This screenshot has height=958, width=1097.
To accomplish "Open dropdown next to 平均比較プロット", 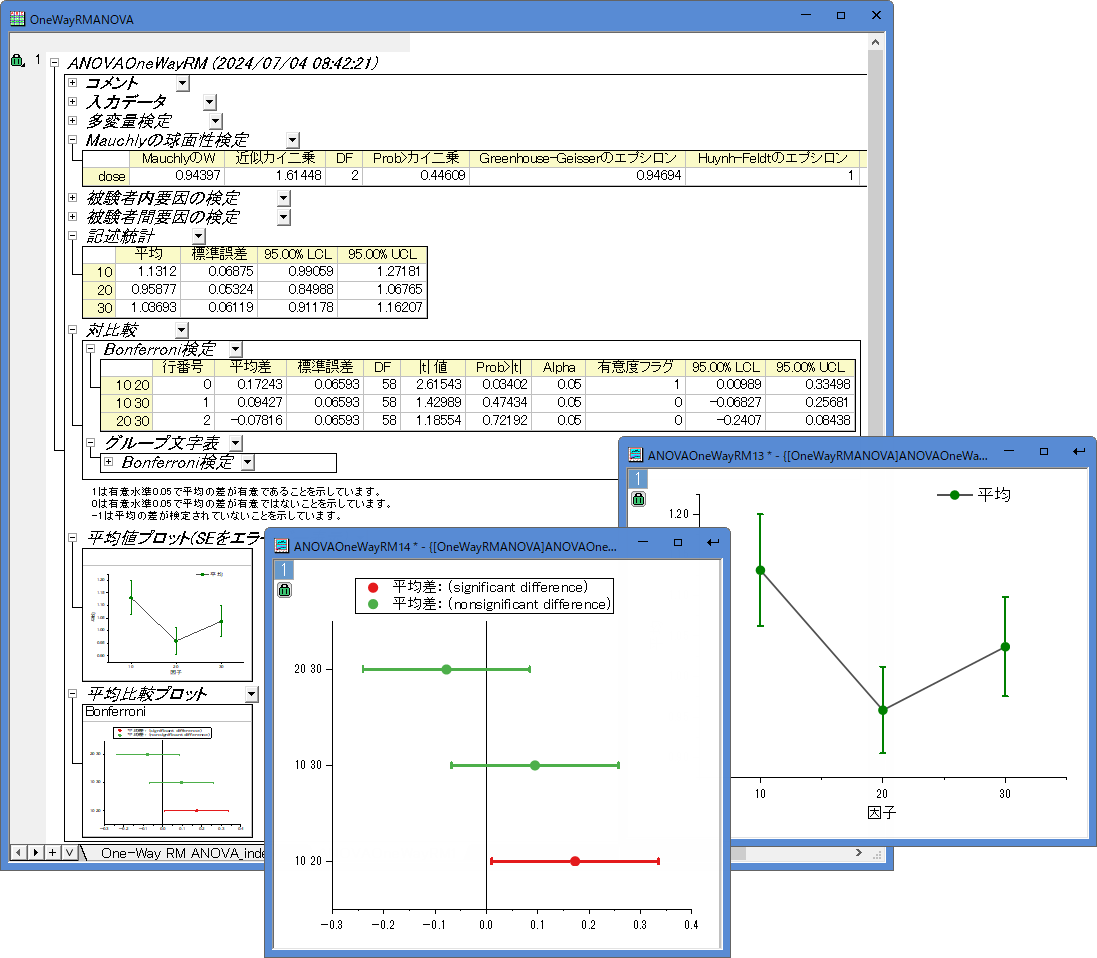I will [251, 694].
